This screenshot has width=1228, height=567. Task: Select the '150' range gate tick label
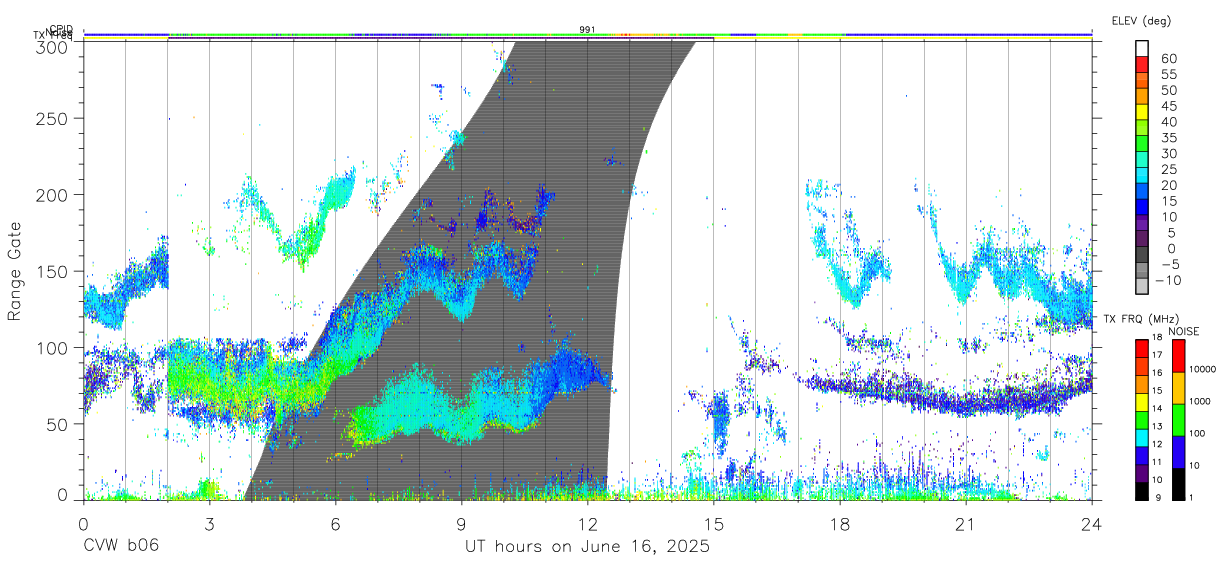point(52,271)
